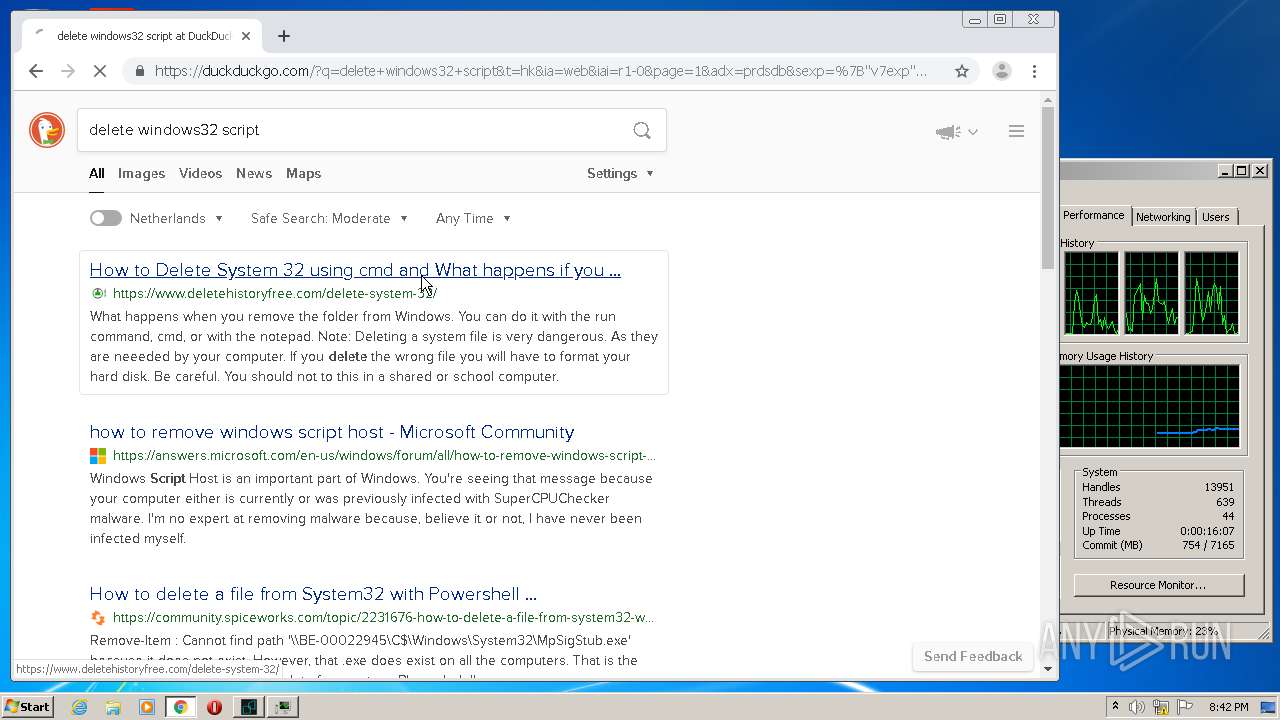Click the magnifier search button
Viewport: 1280px width, 720px height.
click(x=642, y=130)
